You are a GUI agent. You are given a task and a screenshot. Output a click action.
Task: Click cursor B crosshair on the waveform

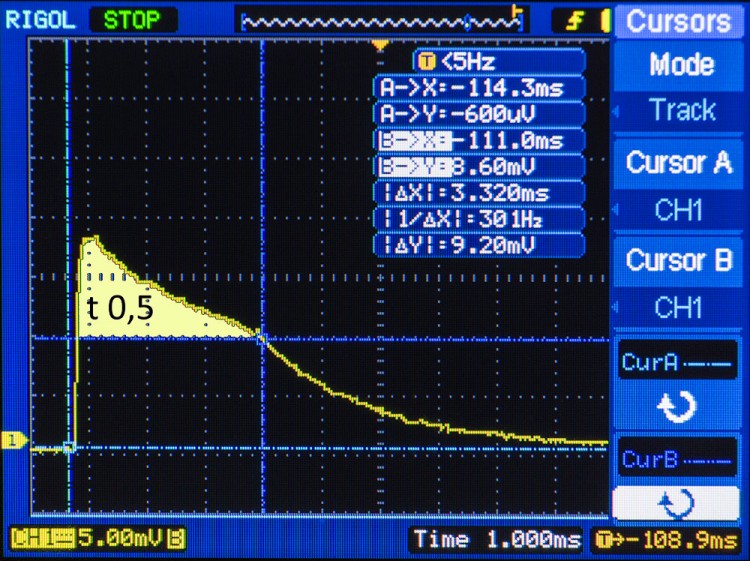262,339
